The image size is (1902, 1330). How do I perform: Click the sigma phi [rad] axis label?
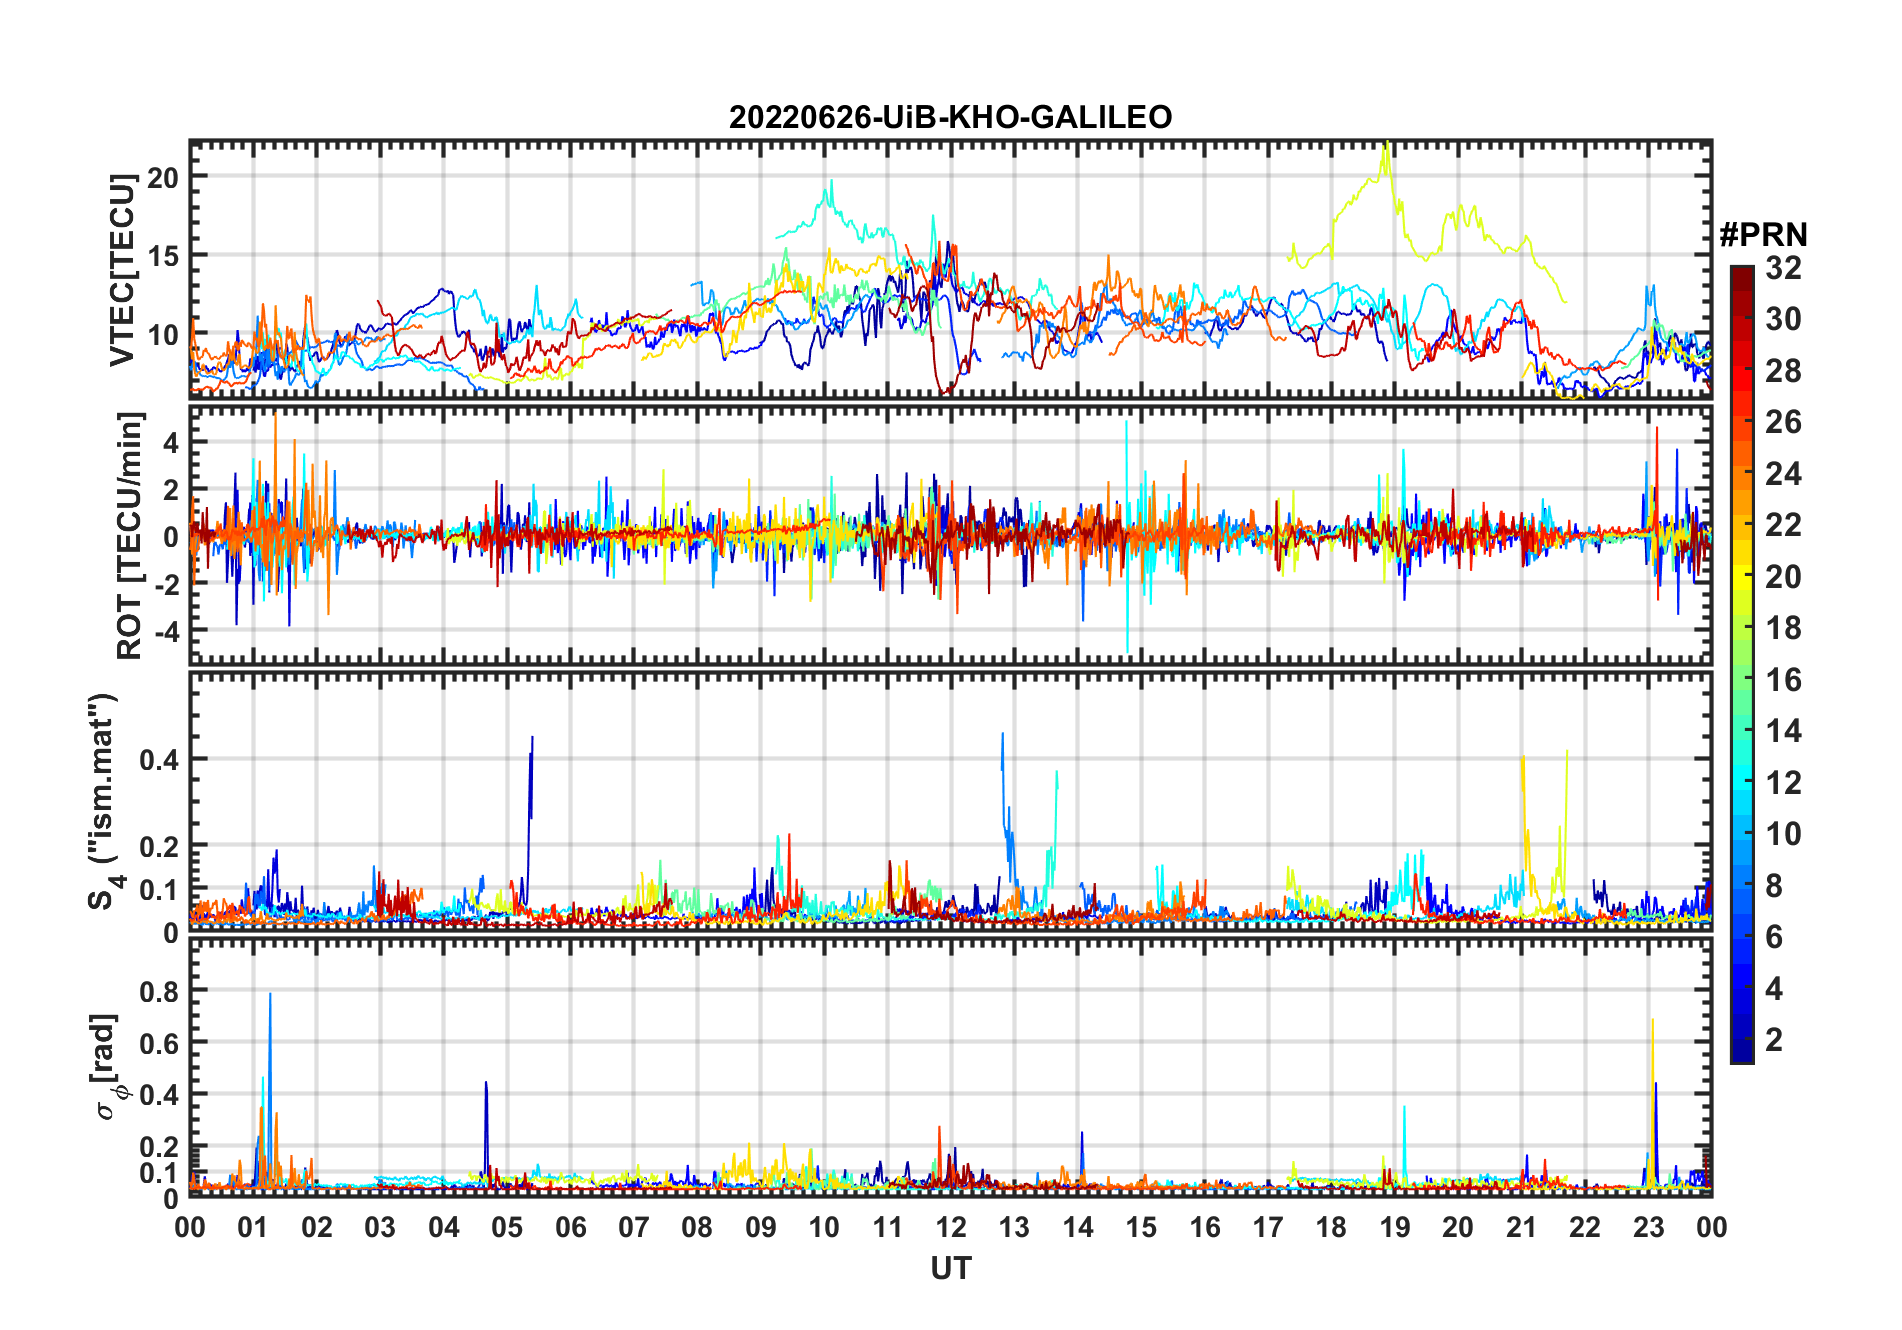tap(107, 1067)
